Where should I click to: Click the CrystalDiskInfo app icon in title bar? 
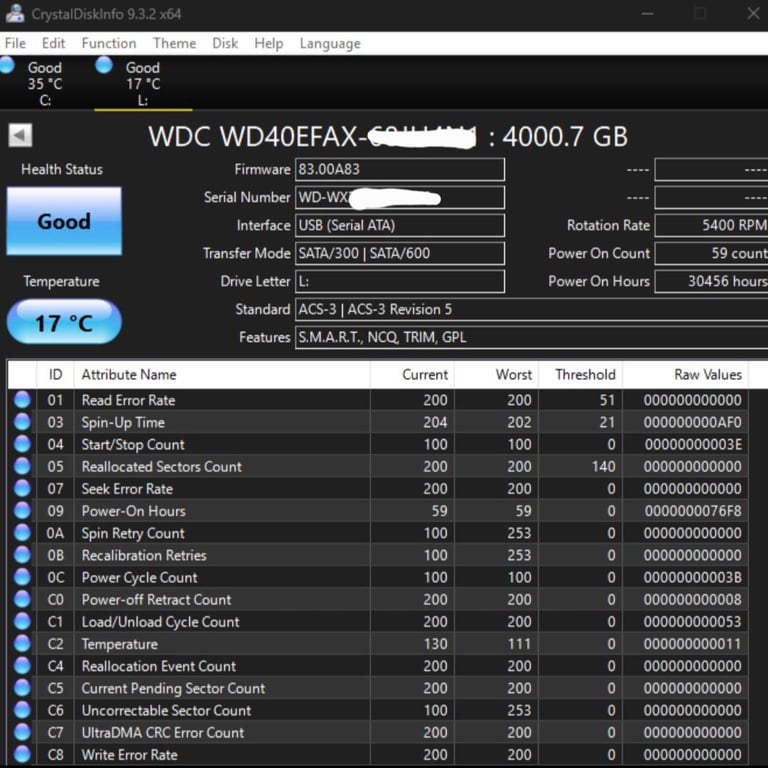coord(14,13)
